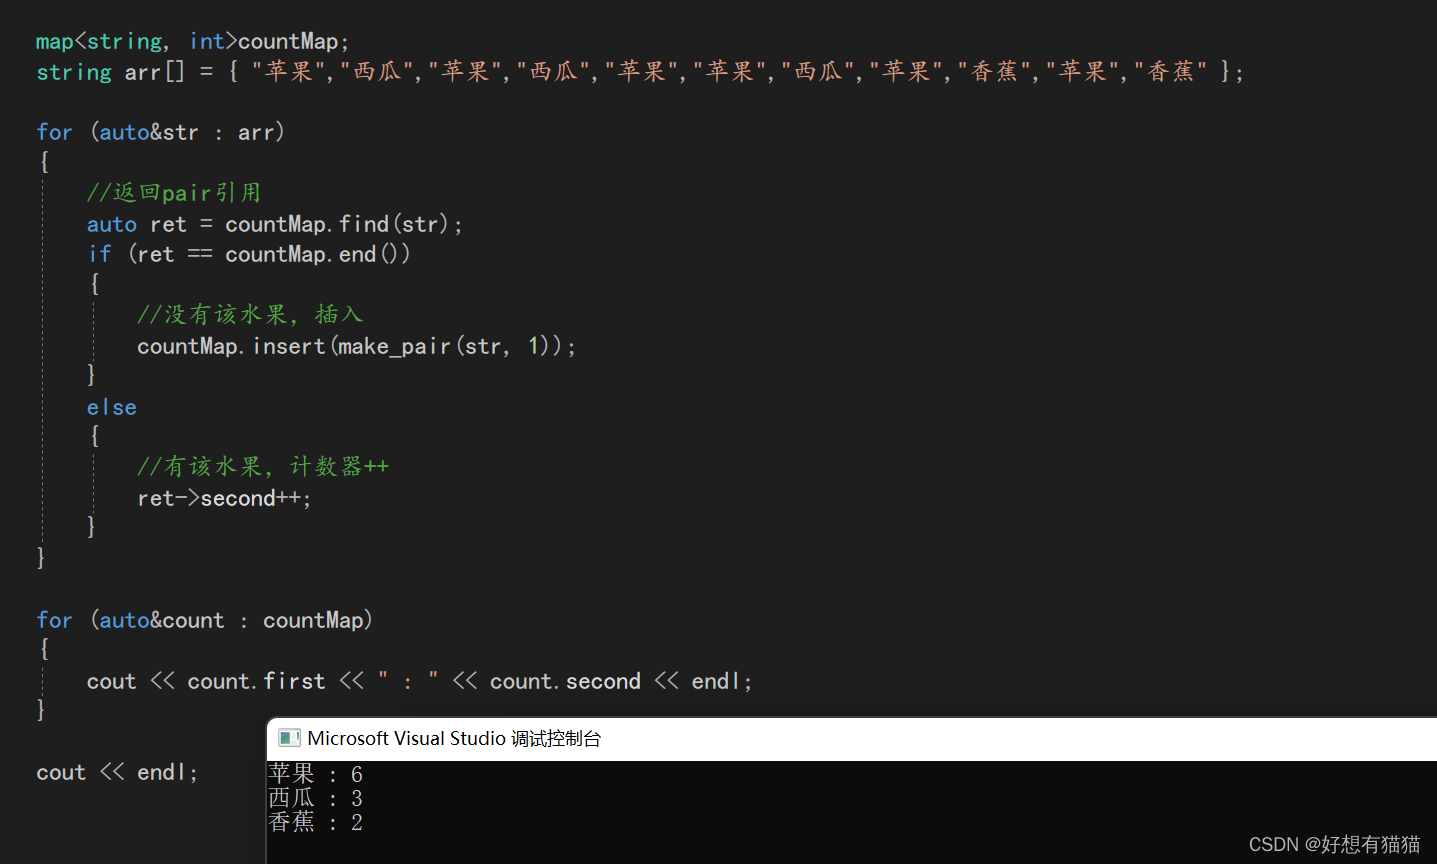Click 'count.first' in the cout statement

[x=256, y=681]
